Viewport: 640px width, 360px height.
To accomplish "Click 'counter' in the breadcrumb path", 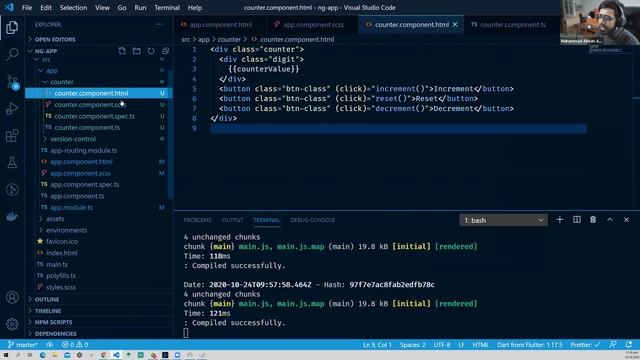I will point(229,40).
